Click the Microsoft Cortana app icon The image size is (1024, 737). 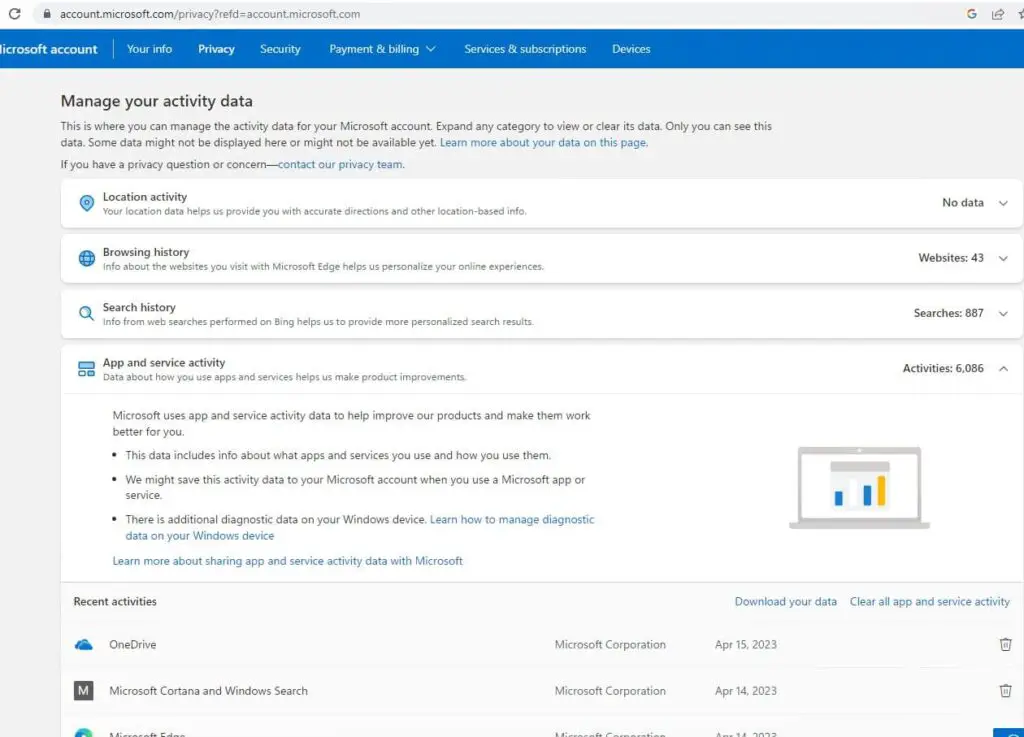[83, 690]
